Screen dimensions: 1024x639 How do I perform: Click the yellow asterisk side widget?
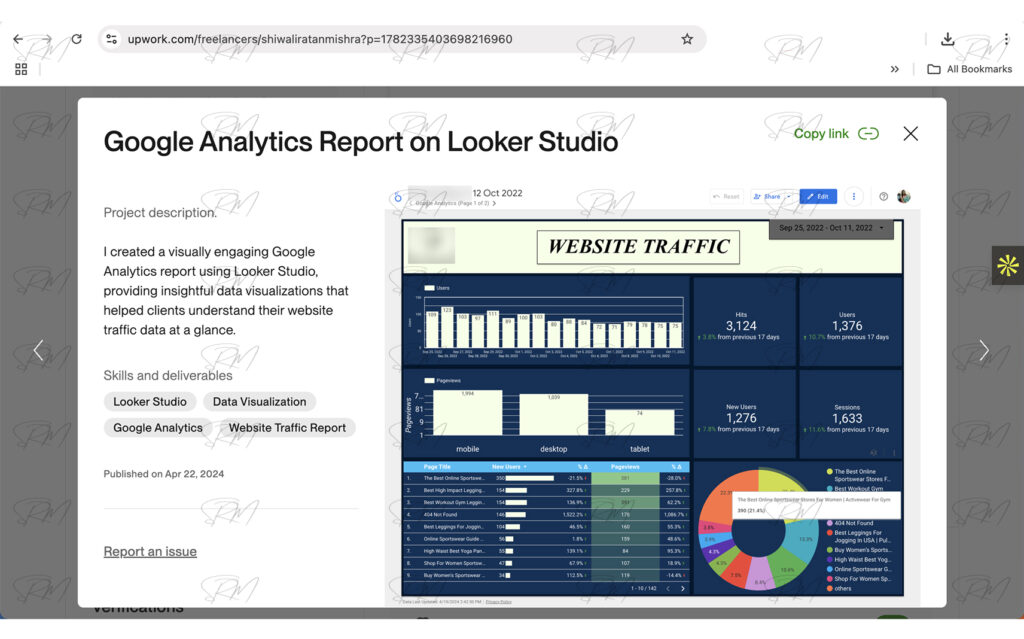[x=1008, y=265]
